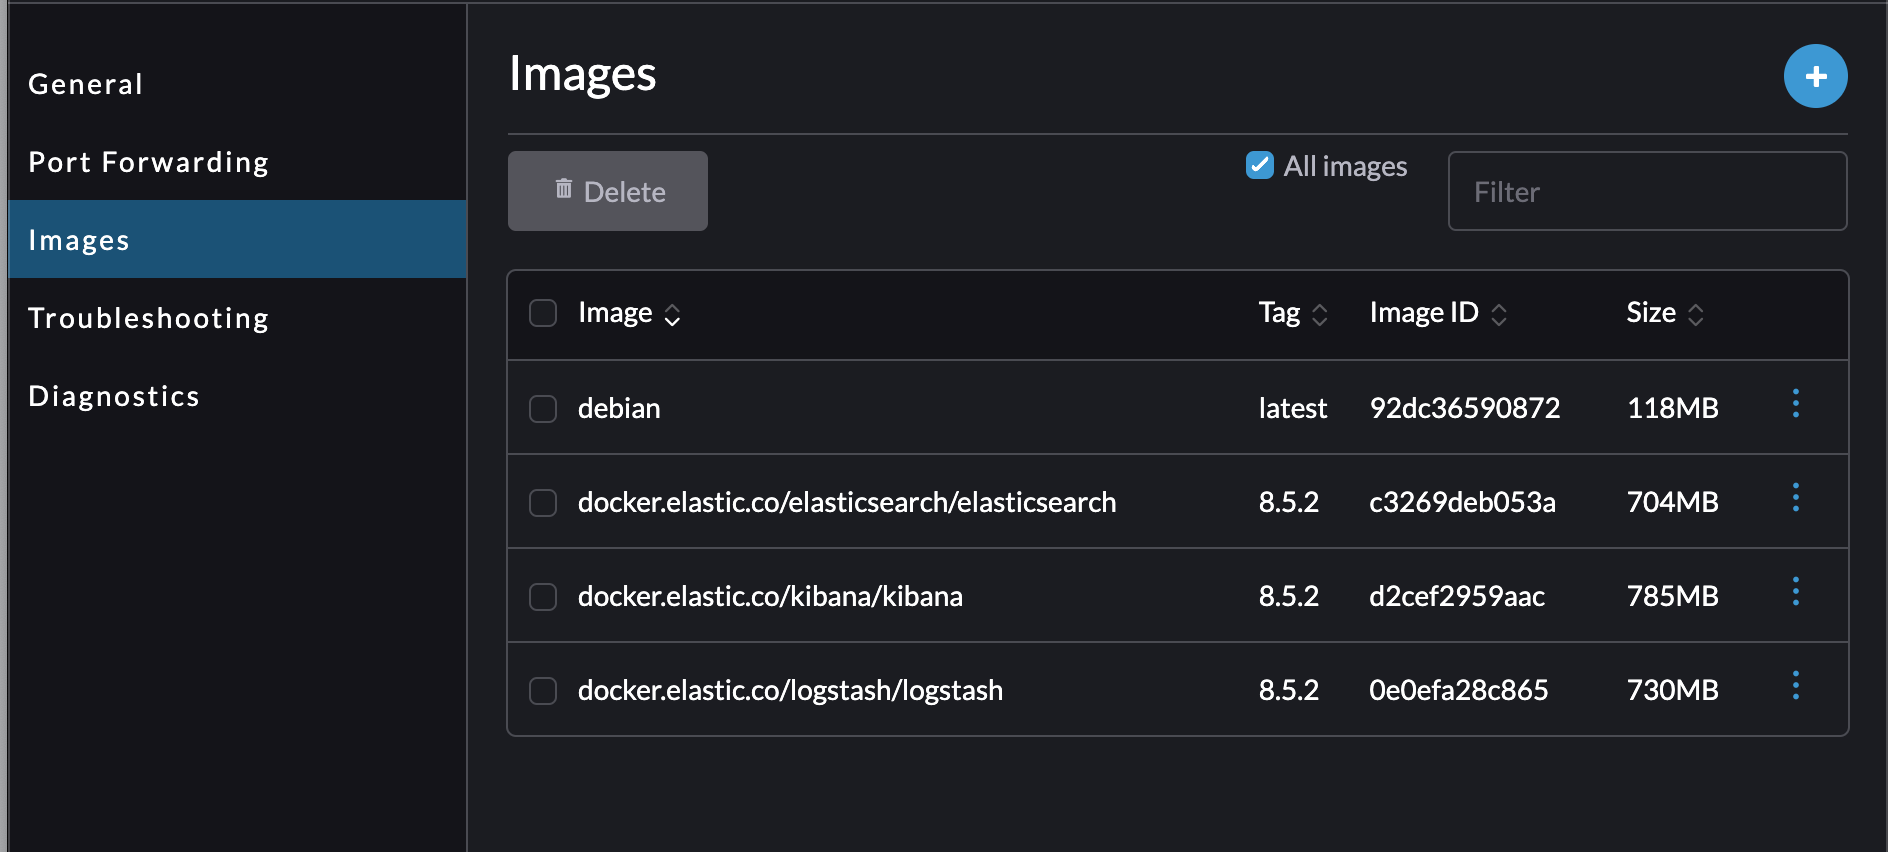The height and width of the screenshot is (852, 1888).
Task: Select the kibana image checkbox
Action: [543, 597]
